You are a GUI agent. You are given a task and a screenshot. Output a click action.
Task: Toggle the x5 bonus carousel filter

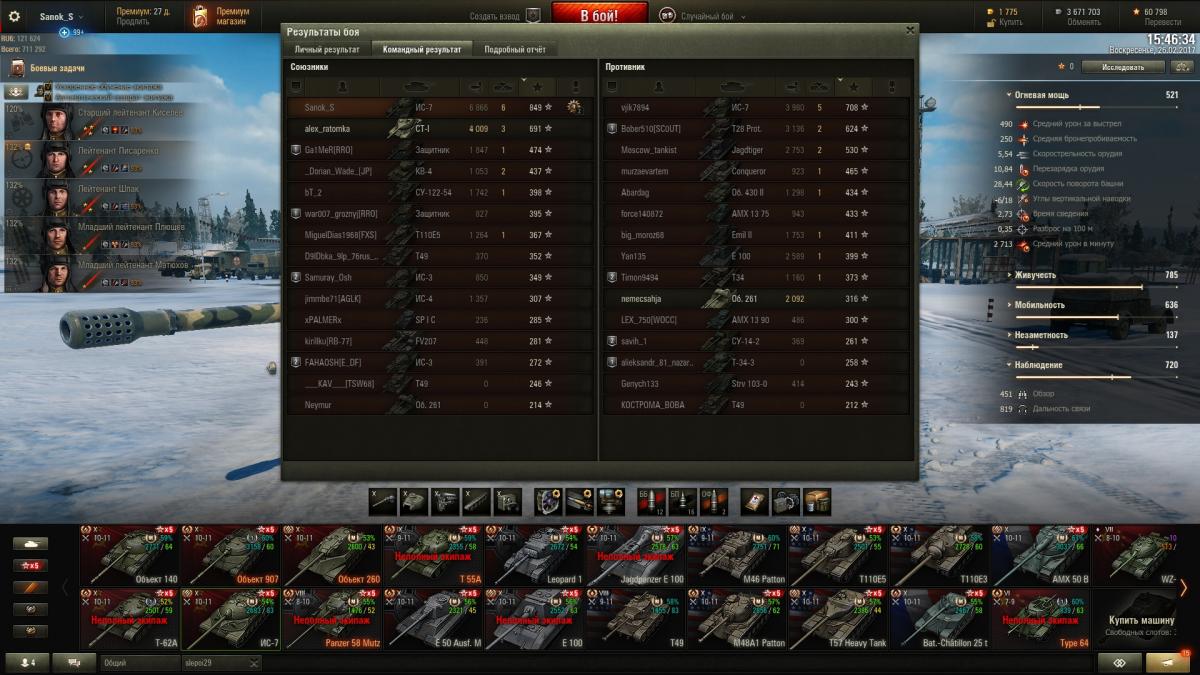click(x=30, y=565)
